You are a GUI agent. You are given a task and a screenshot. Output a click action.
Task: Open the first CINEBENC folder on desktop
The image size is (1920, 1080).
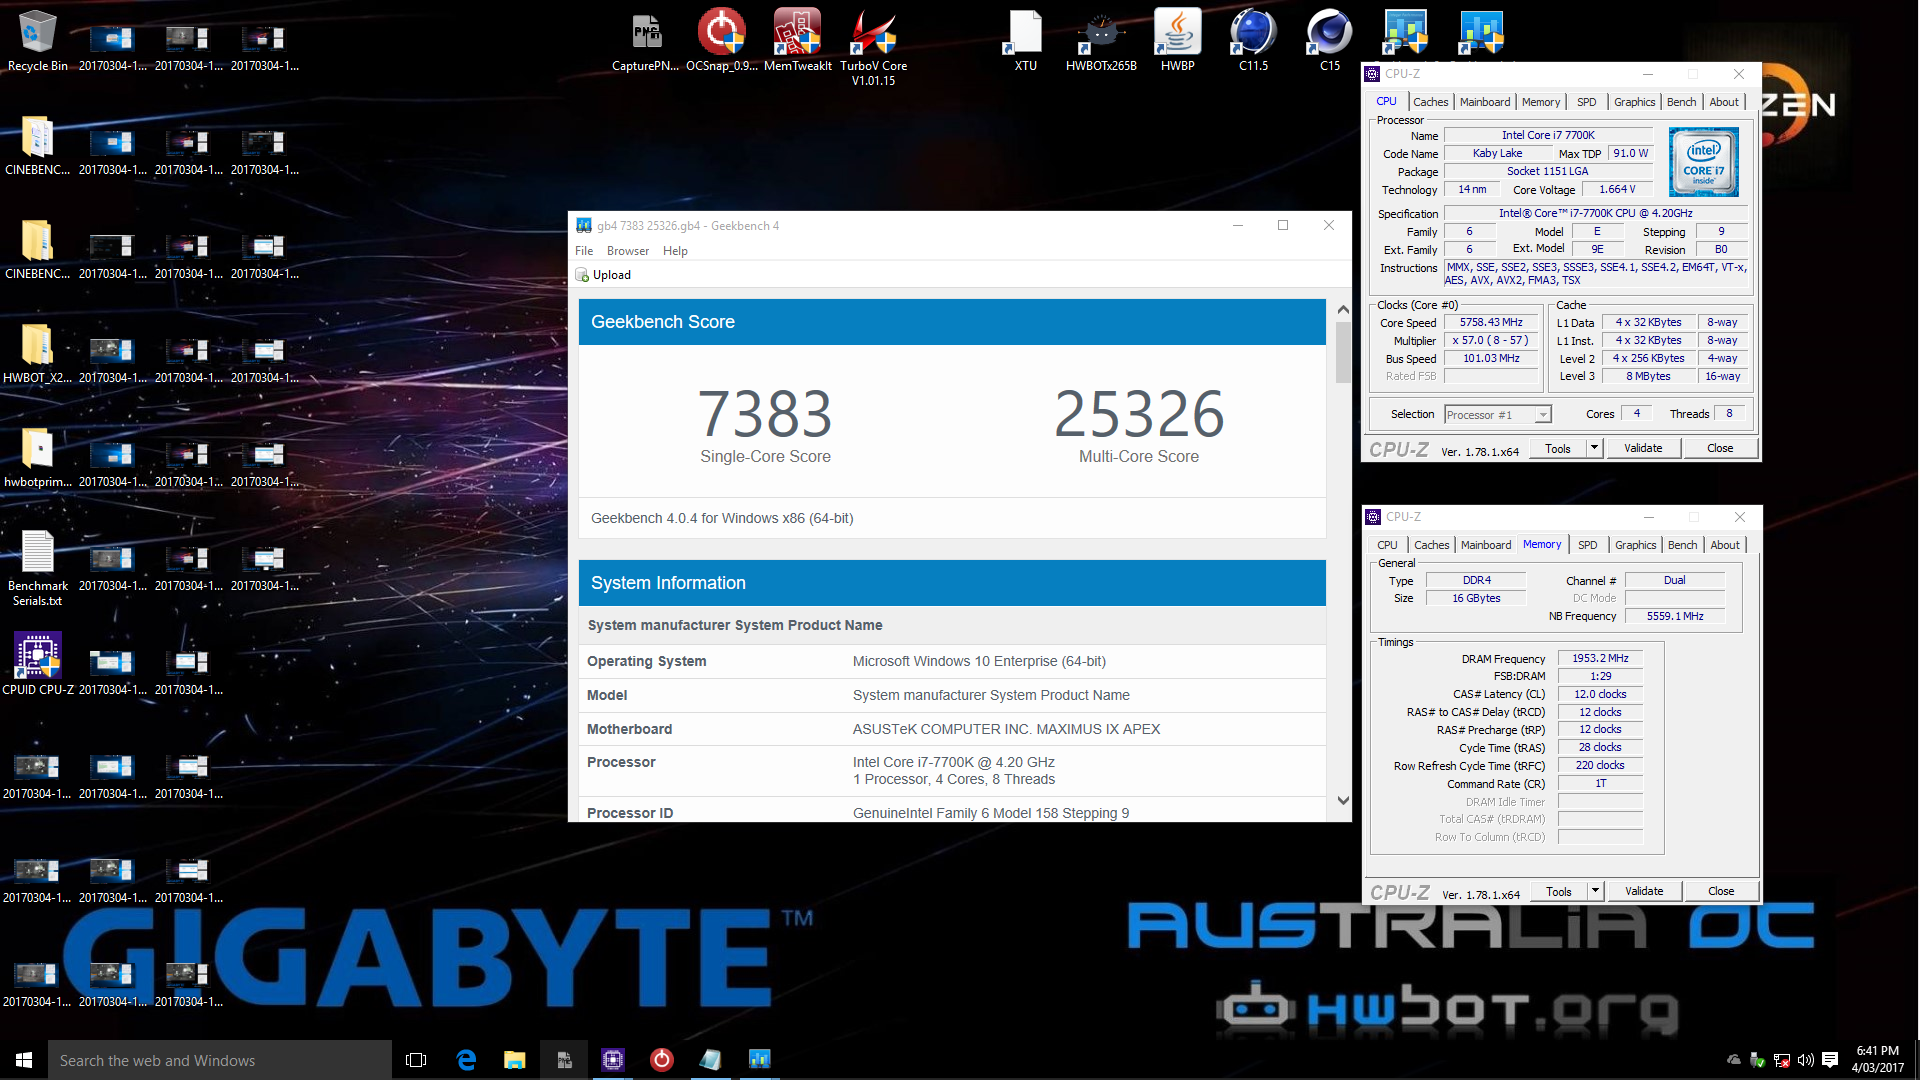pyautogui.click(x=38, y=144)
